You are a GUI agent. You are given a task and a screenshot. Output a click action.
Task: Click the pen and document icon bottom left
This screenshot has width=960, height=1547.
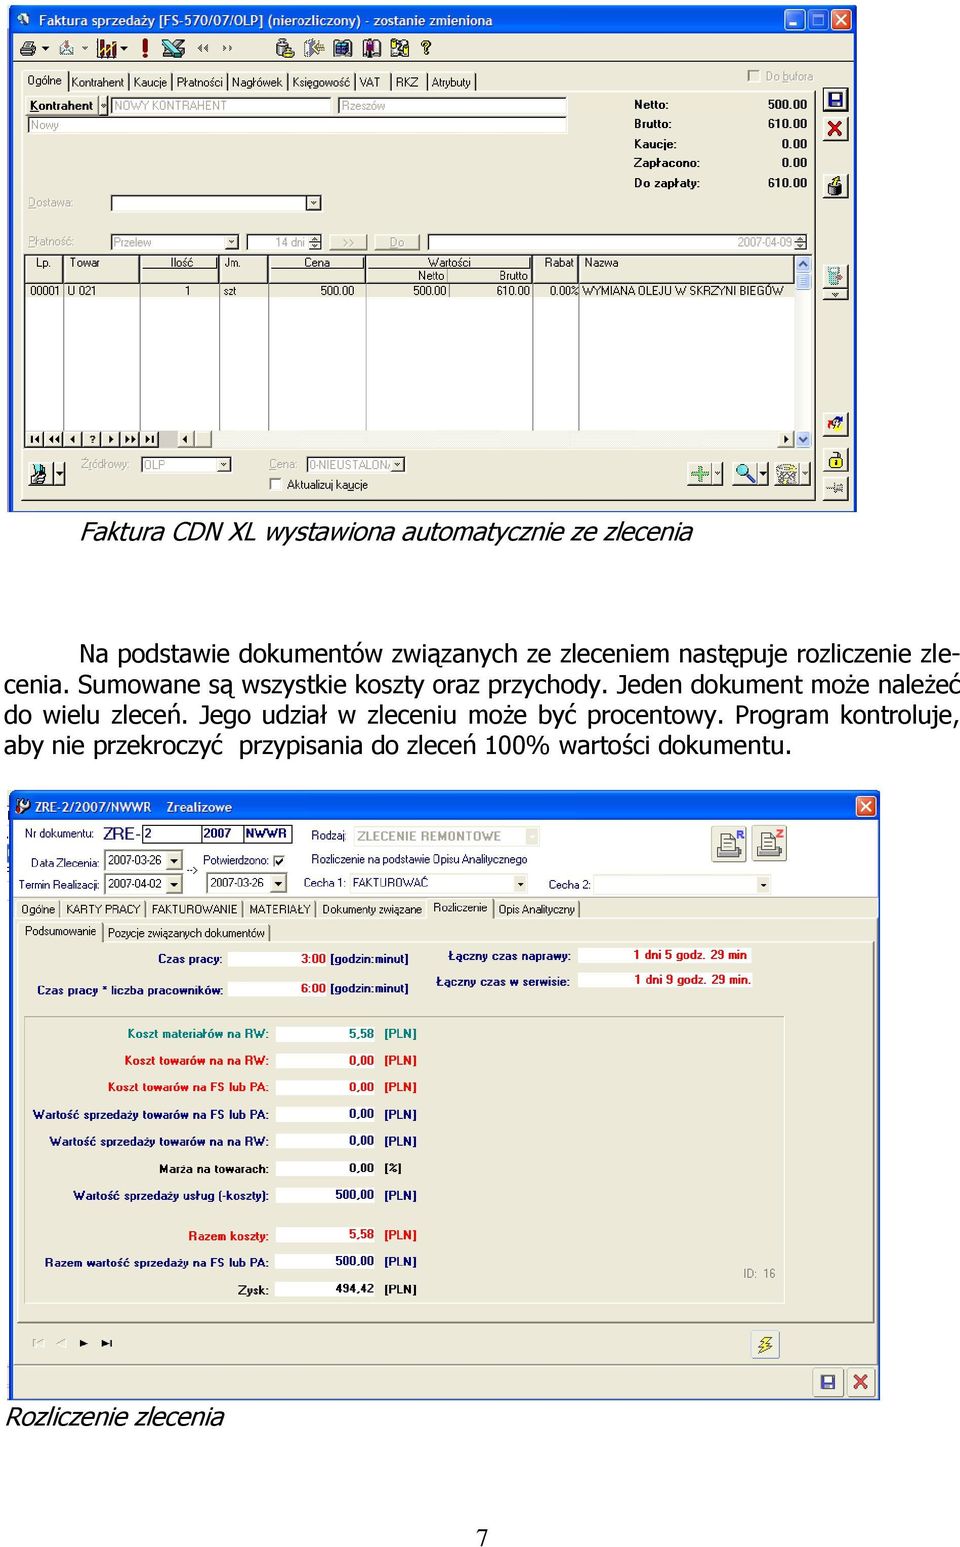point(39,474)
